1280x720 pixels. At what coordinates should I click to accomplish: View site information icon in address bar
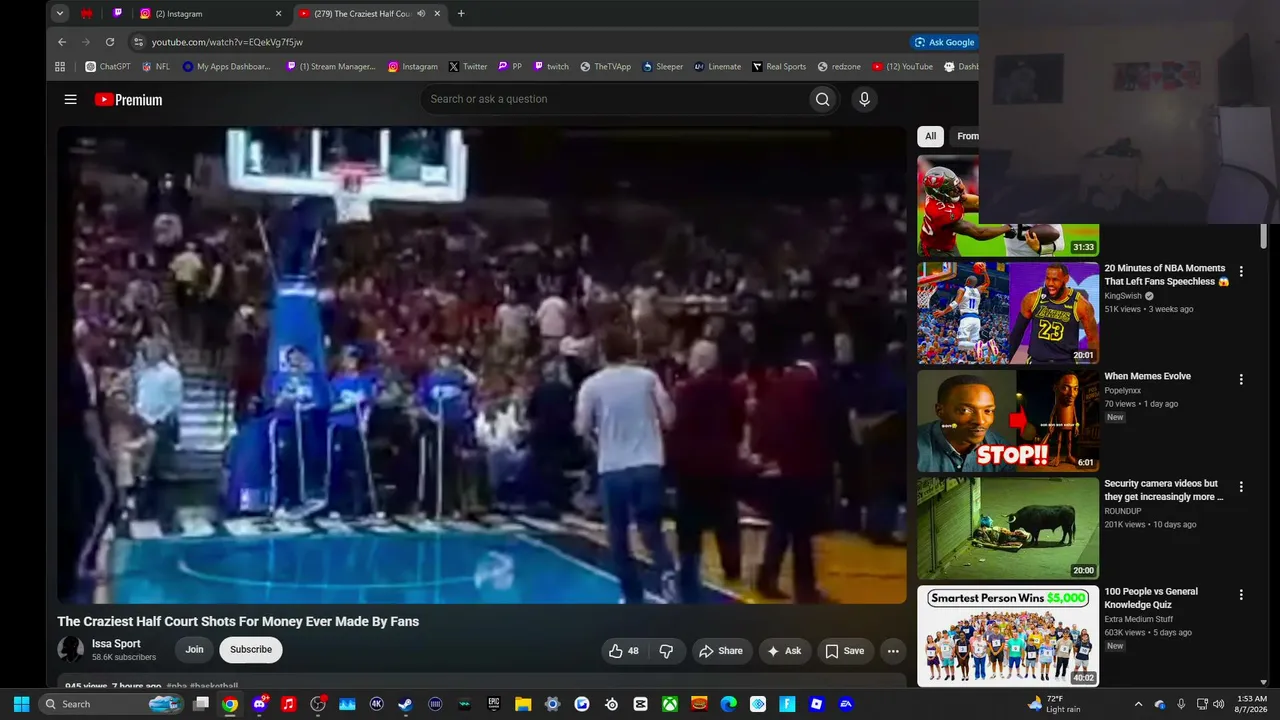pos(139,42)
